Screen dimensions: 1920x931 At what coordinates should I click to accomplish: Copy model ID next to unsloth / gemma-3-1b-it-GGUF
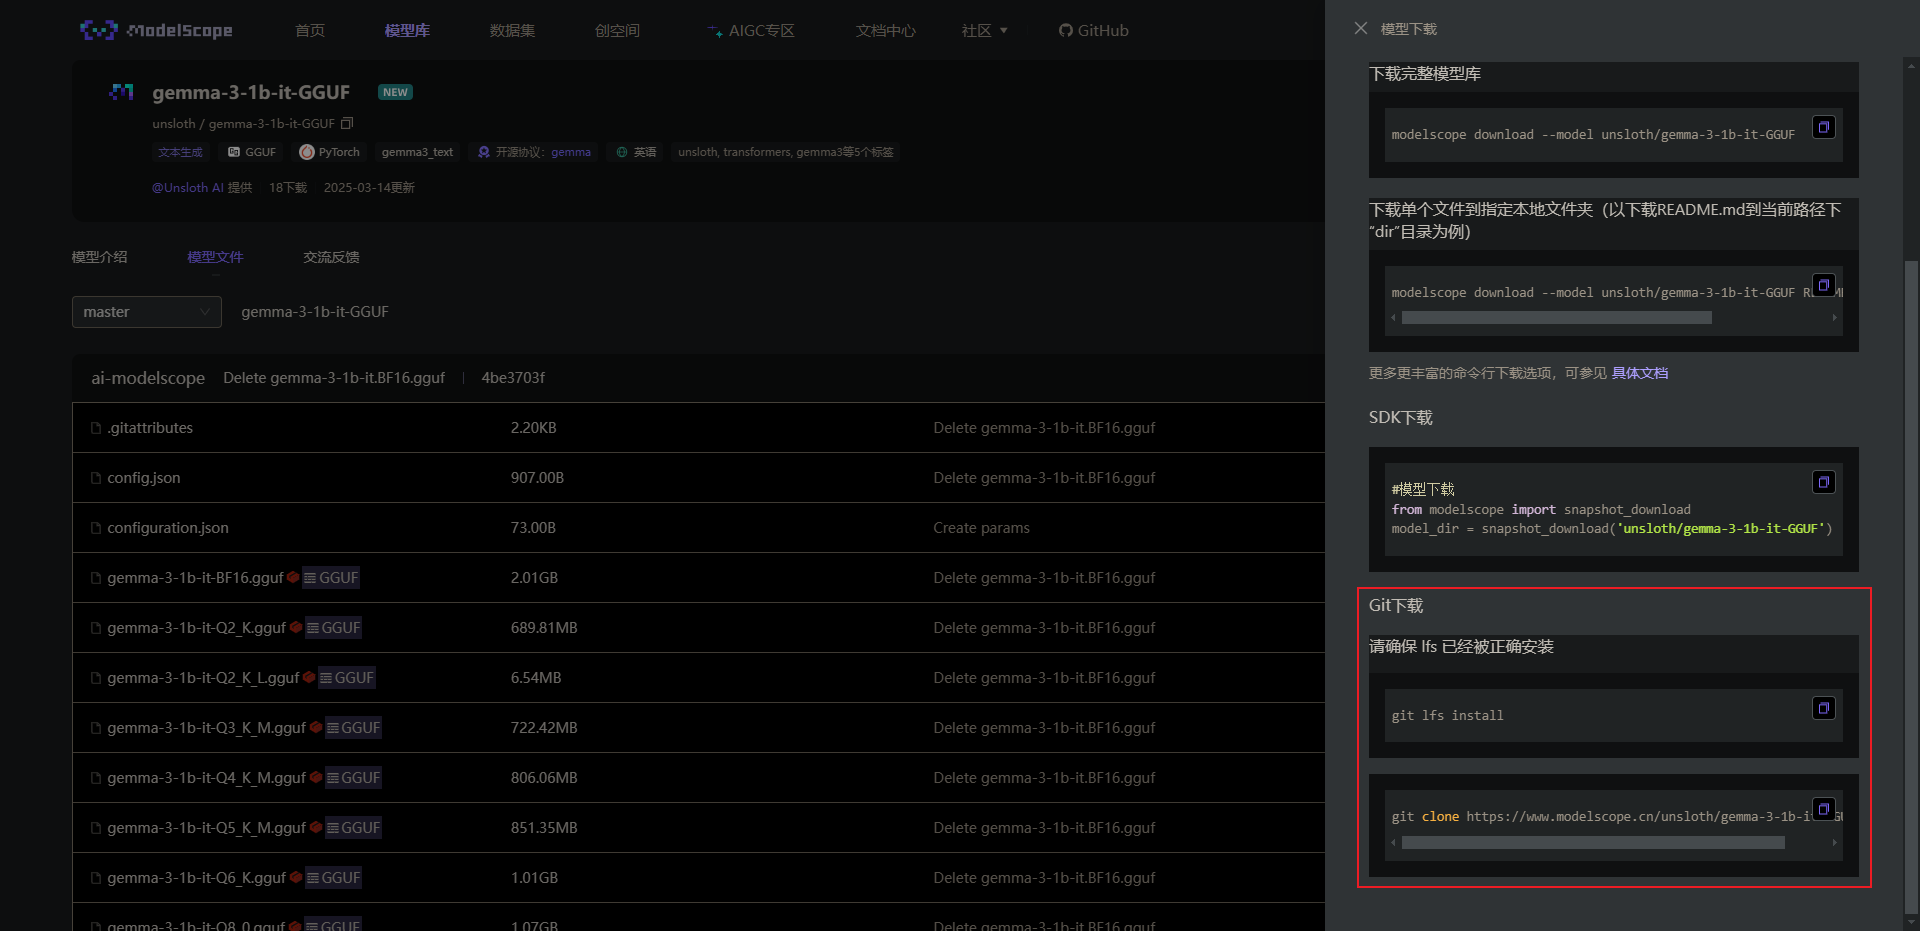347,123
